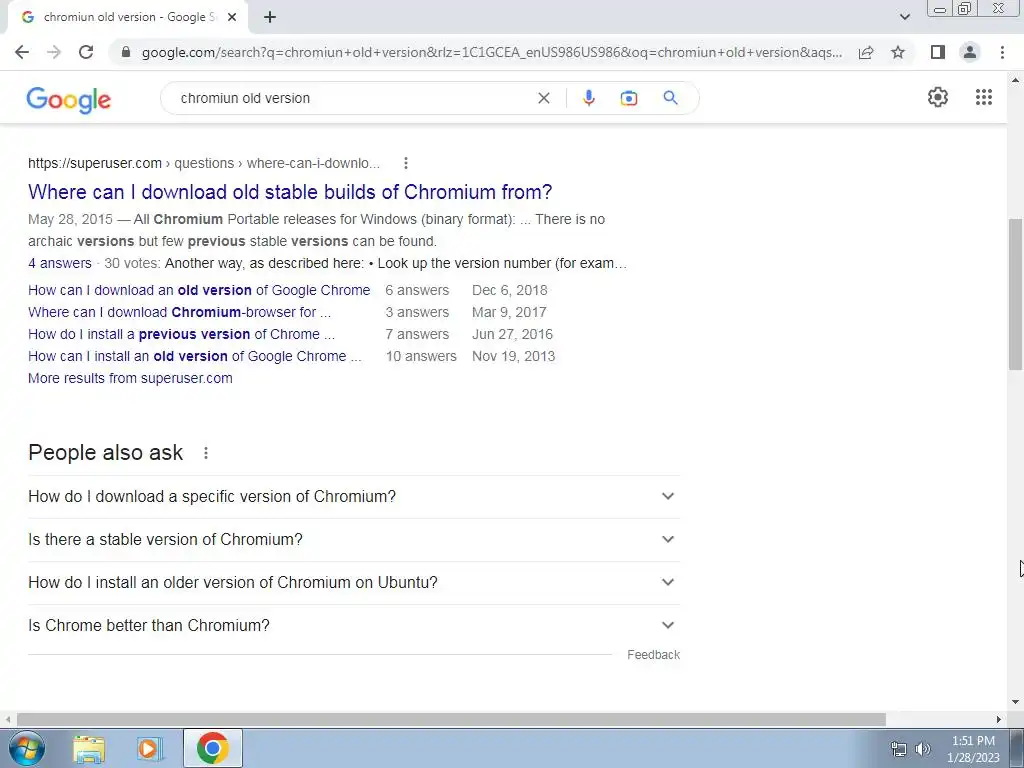Expand 'How do I install an older version of Chromium on Ubuntu?'
The width and height of the screenshot is (1024, 768).
(353, 583)
